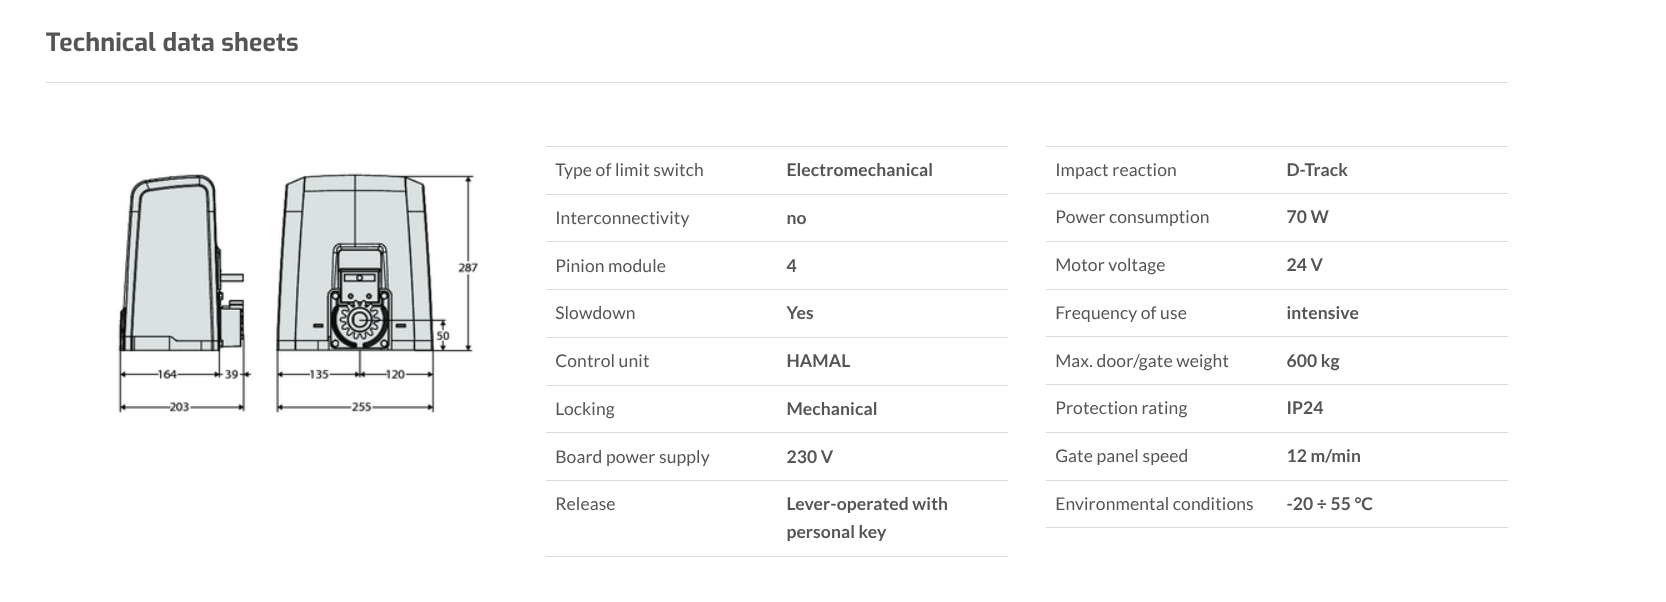1666x602 pixels.
Task: Click the Lever-operated with personal key text
Action: coord(866,517)
